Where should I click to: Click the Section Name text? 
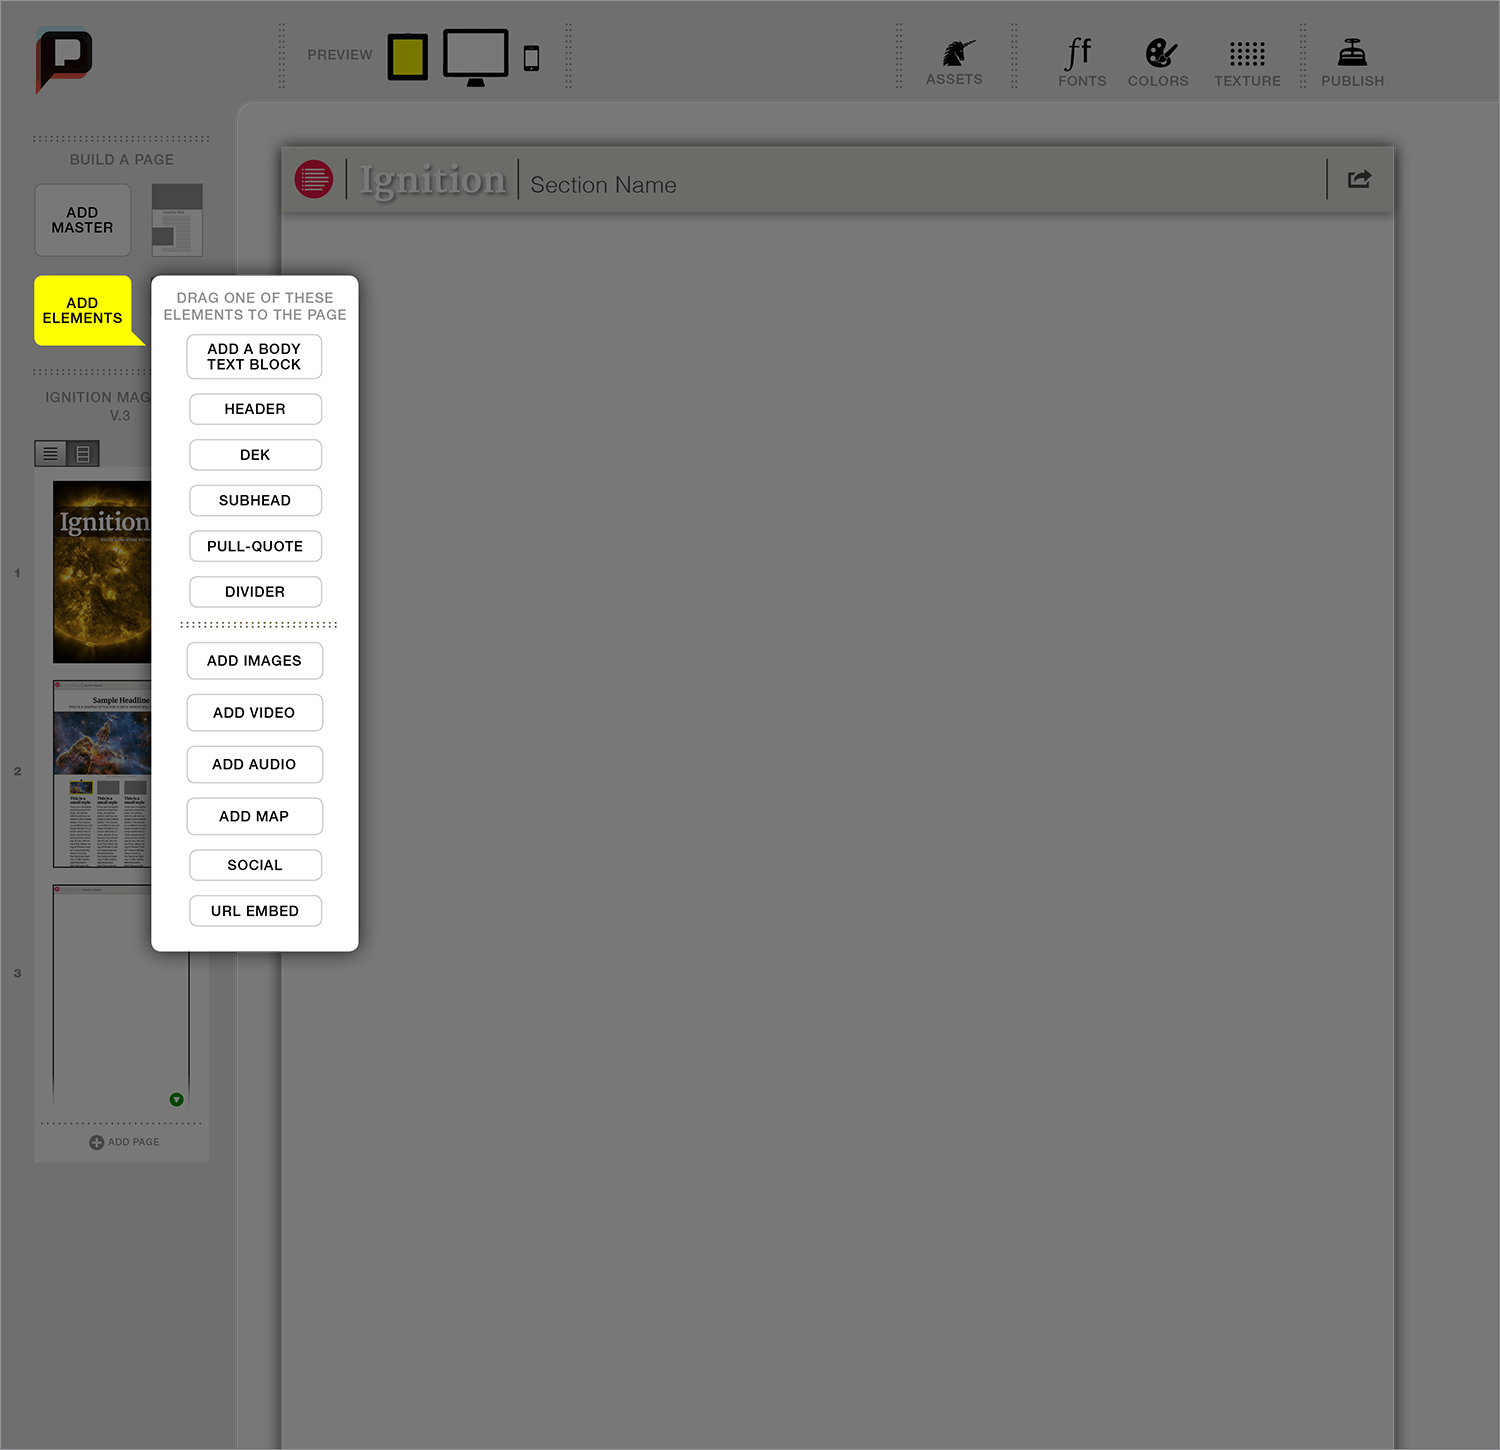click(603, 185)
